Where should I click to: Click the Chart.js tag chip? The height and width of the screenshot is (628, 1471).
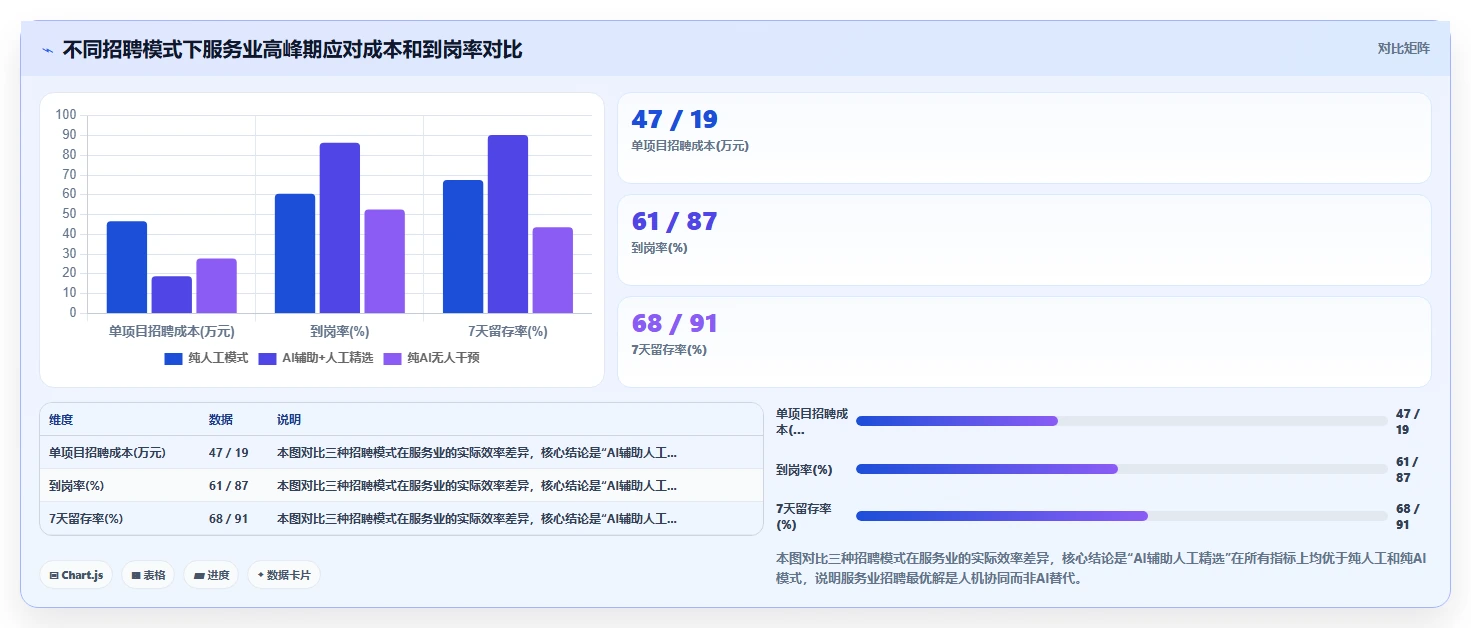point(76,575)
